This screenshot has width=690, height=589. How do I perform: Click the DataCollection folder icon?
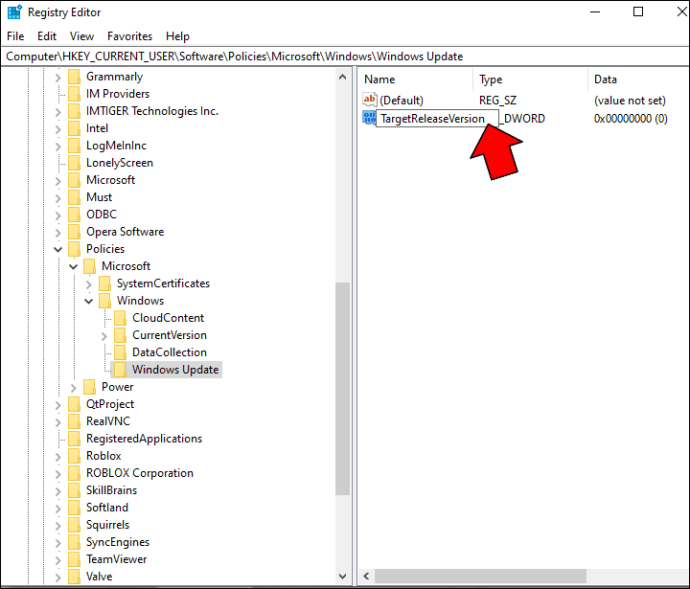click(x=120, y=352)
